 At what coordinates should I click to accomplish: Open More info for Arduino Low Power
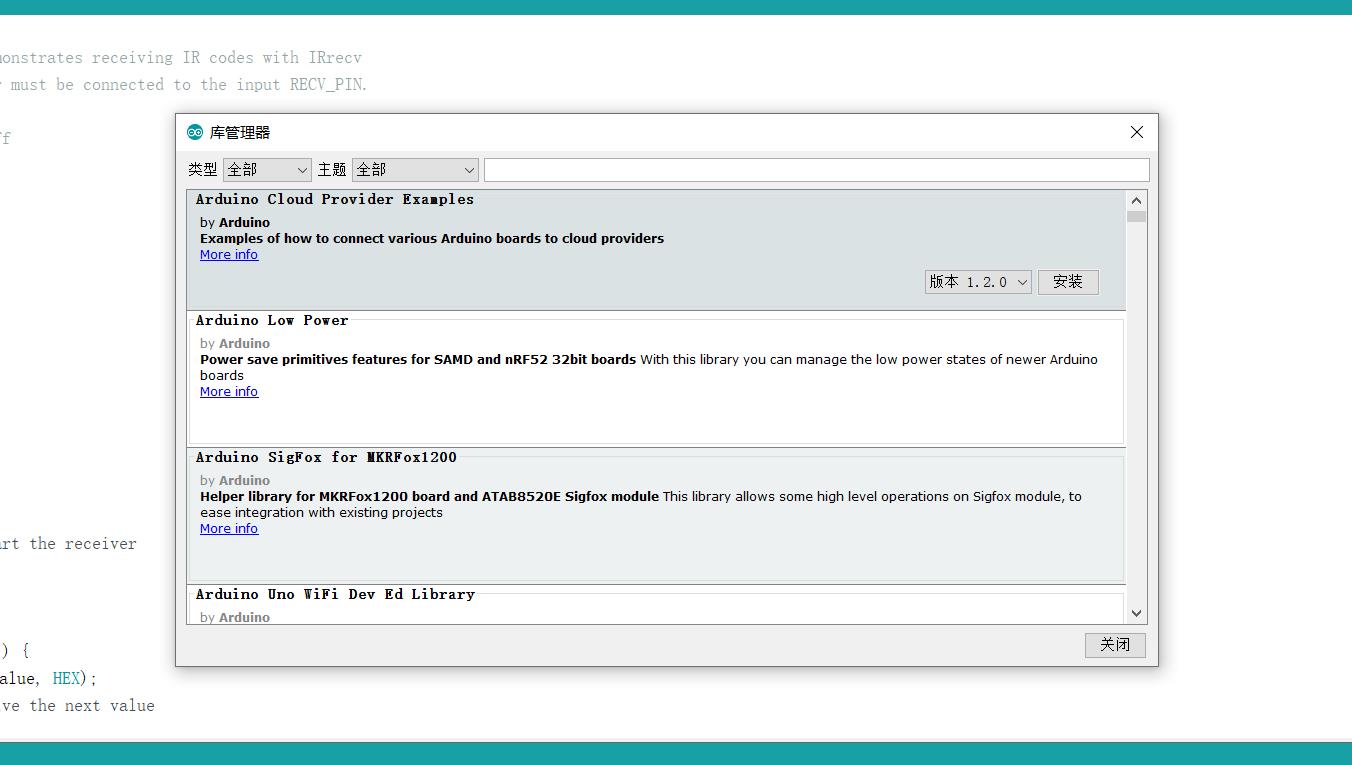[x=229, y=392]
